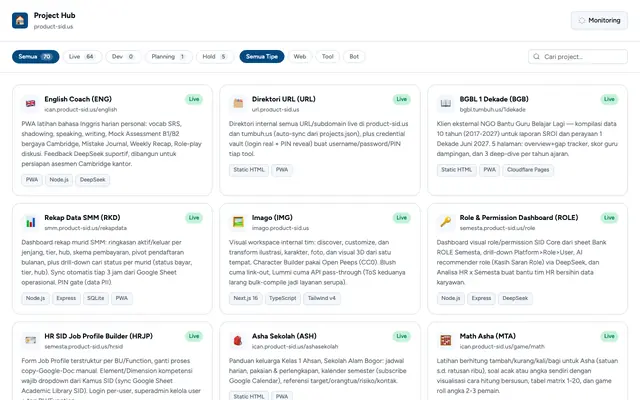
Task: Open the Monitoring button
Action: click(599, 20)
